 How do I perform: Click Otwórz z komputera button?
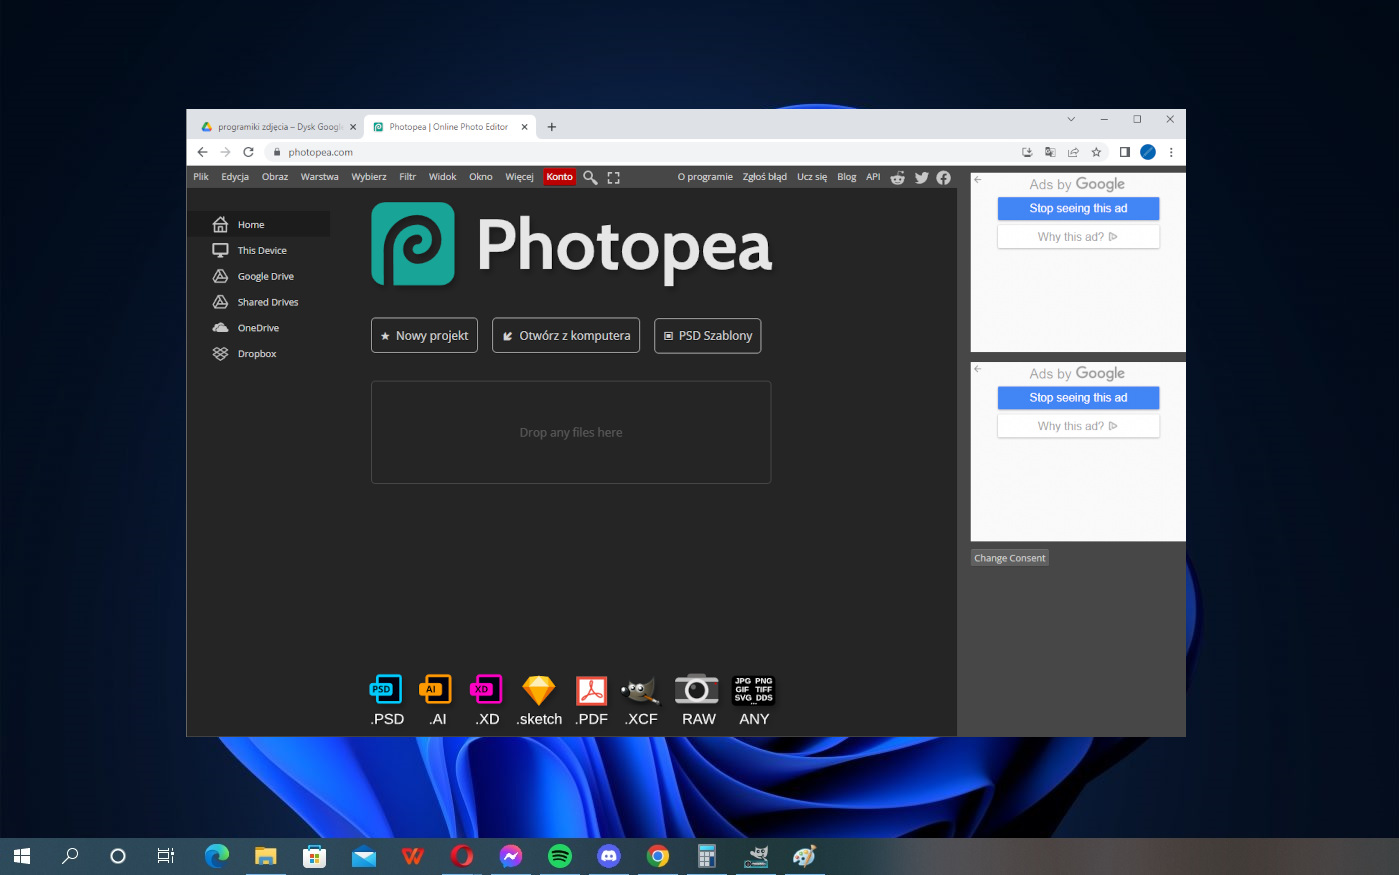tap(566, 336)
